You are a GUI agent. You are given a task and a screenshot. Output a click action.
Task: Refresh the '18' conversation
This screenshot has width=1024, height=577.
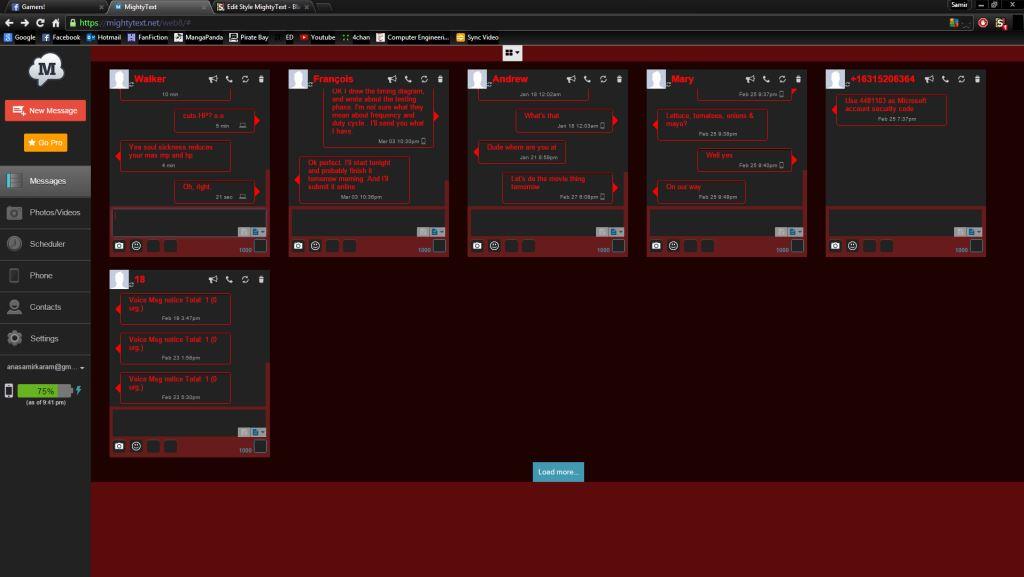(245, 279)
